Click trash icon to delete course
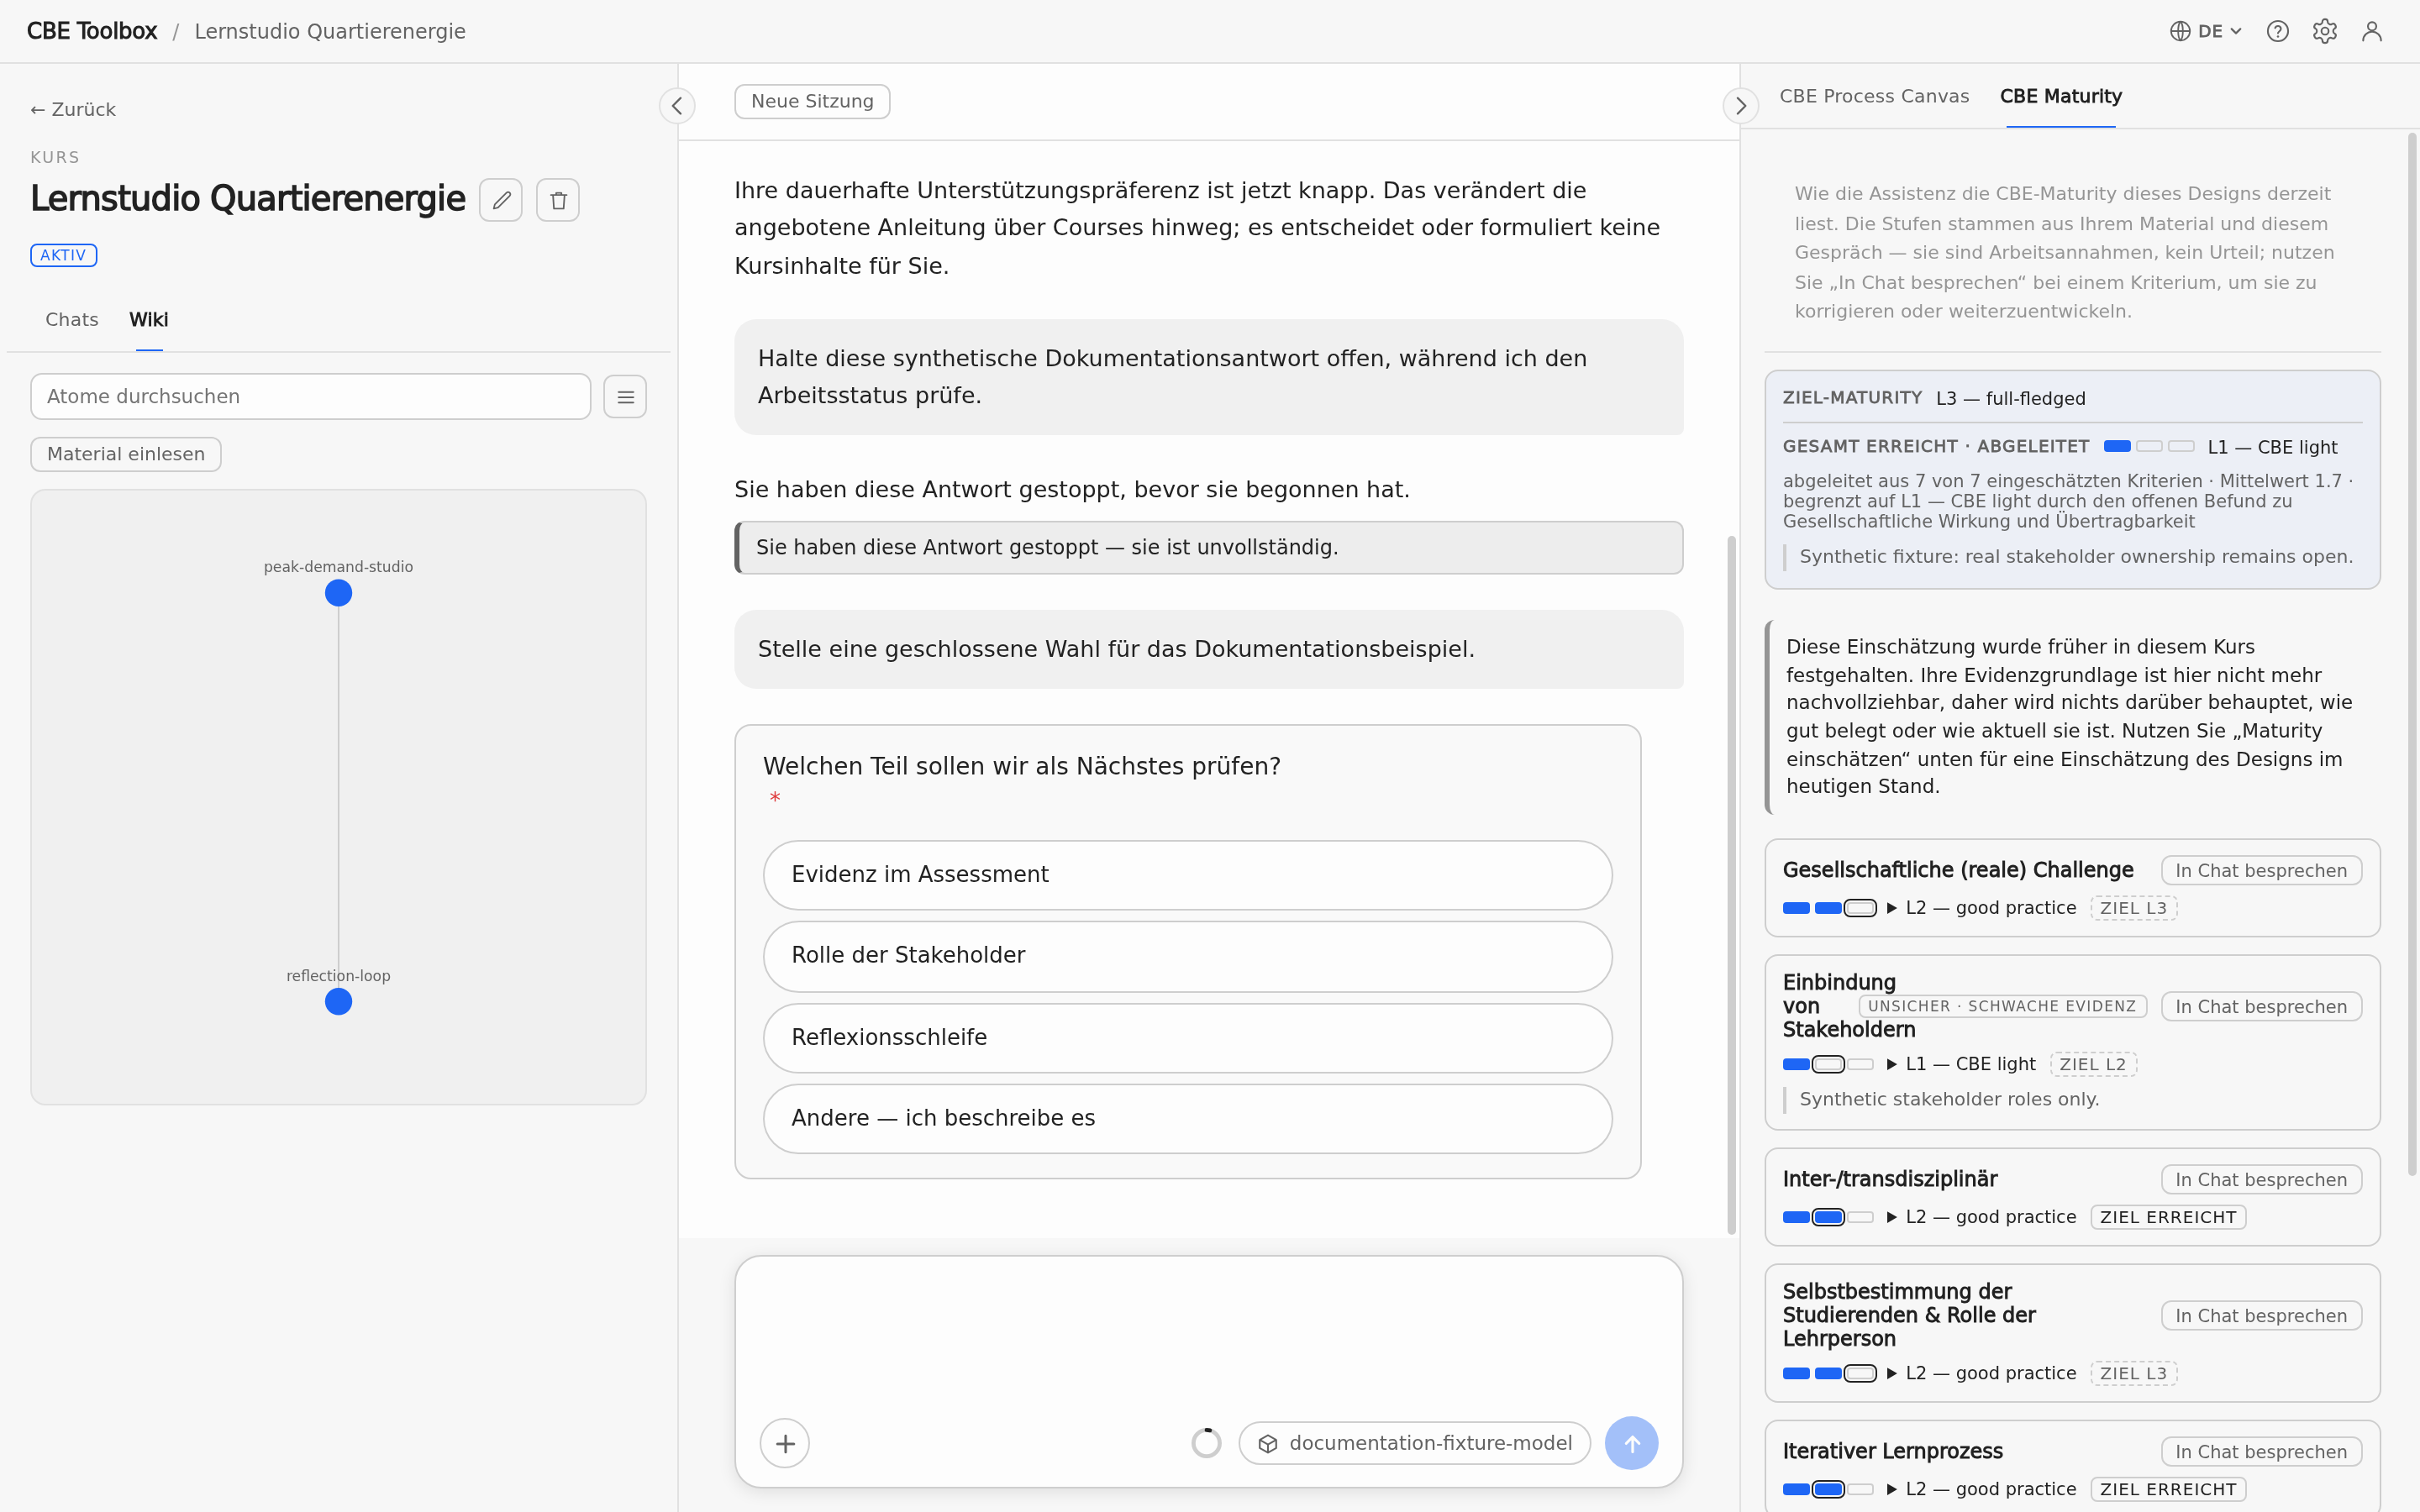Viewport: 2420px width, 1512px height. pyautogui.click(x=558, y=200)
